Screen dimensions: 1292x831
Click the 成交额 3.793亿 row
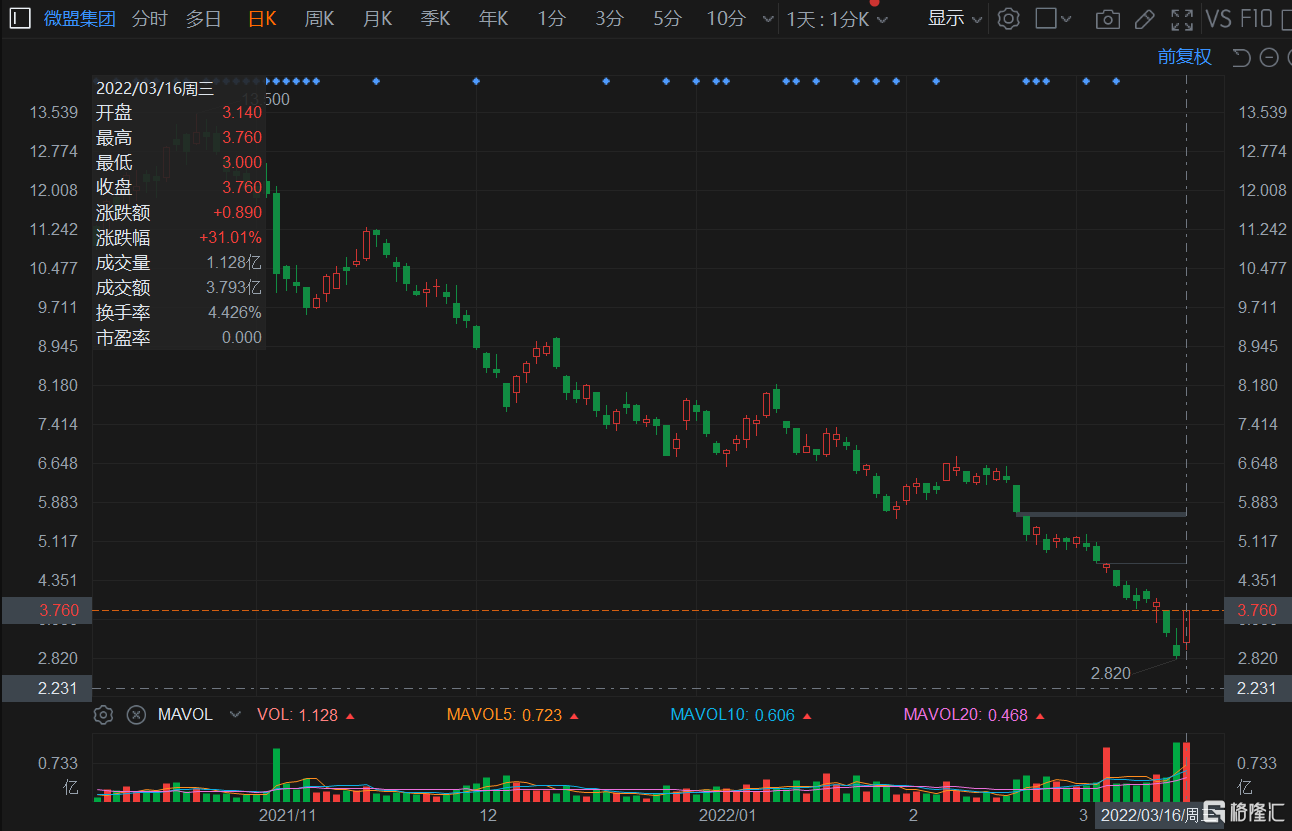click(x=179, y=288)
